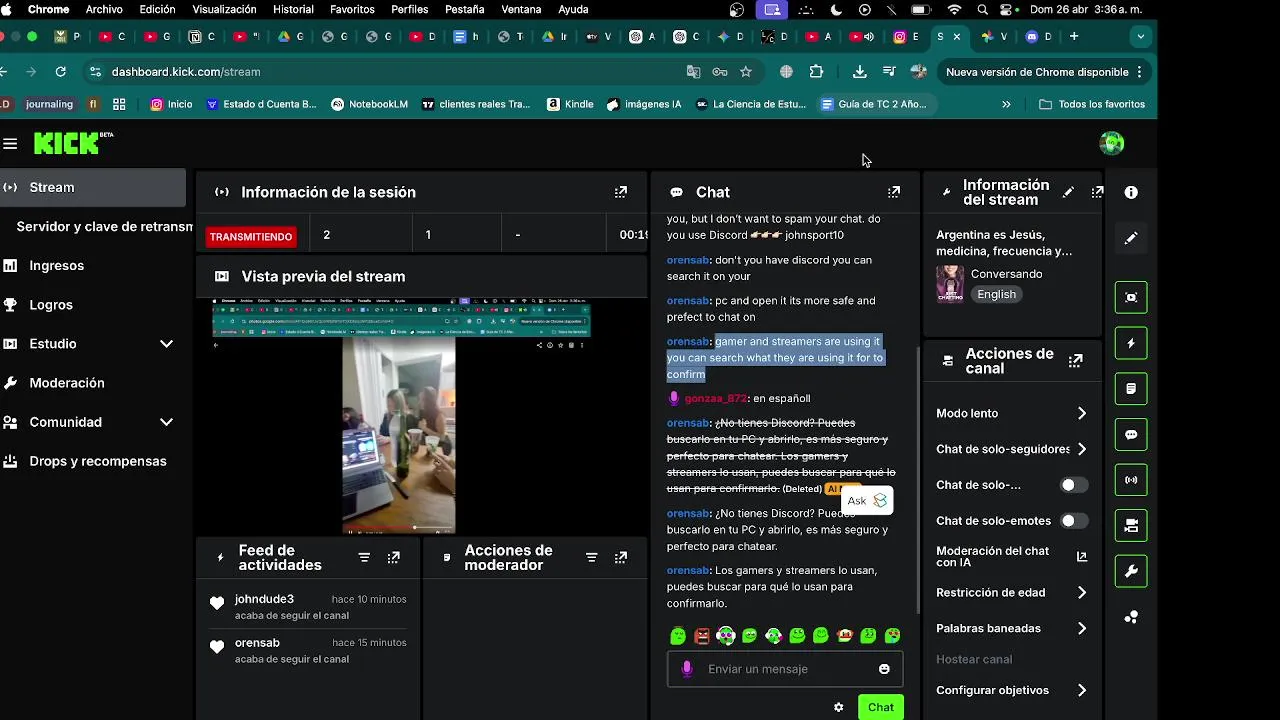Viewport: 1280px width, 720px height.
Task: Click the three-dots icon at the toolbar bottom
Action: tap(1131, 617)
